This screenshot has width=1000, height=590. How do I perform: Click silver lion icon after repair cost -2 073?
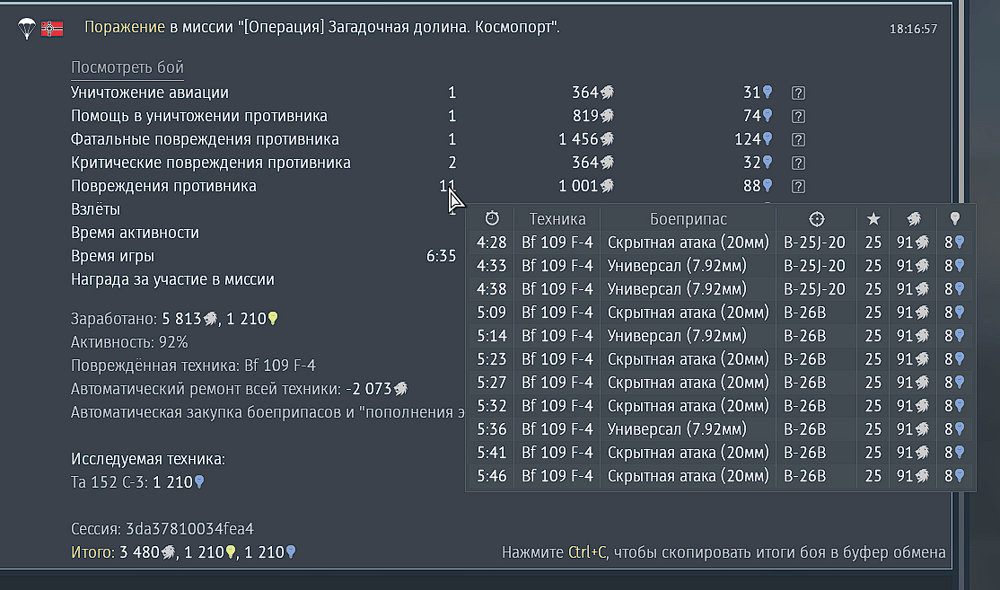pyautogui.click(x=400, y=388)
